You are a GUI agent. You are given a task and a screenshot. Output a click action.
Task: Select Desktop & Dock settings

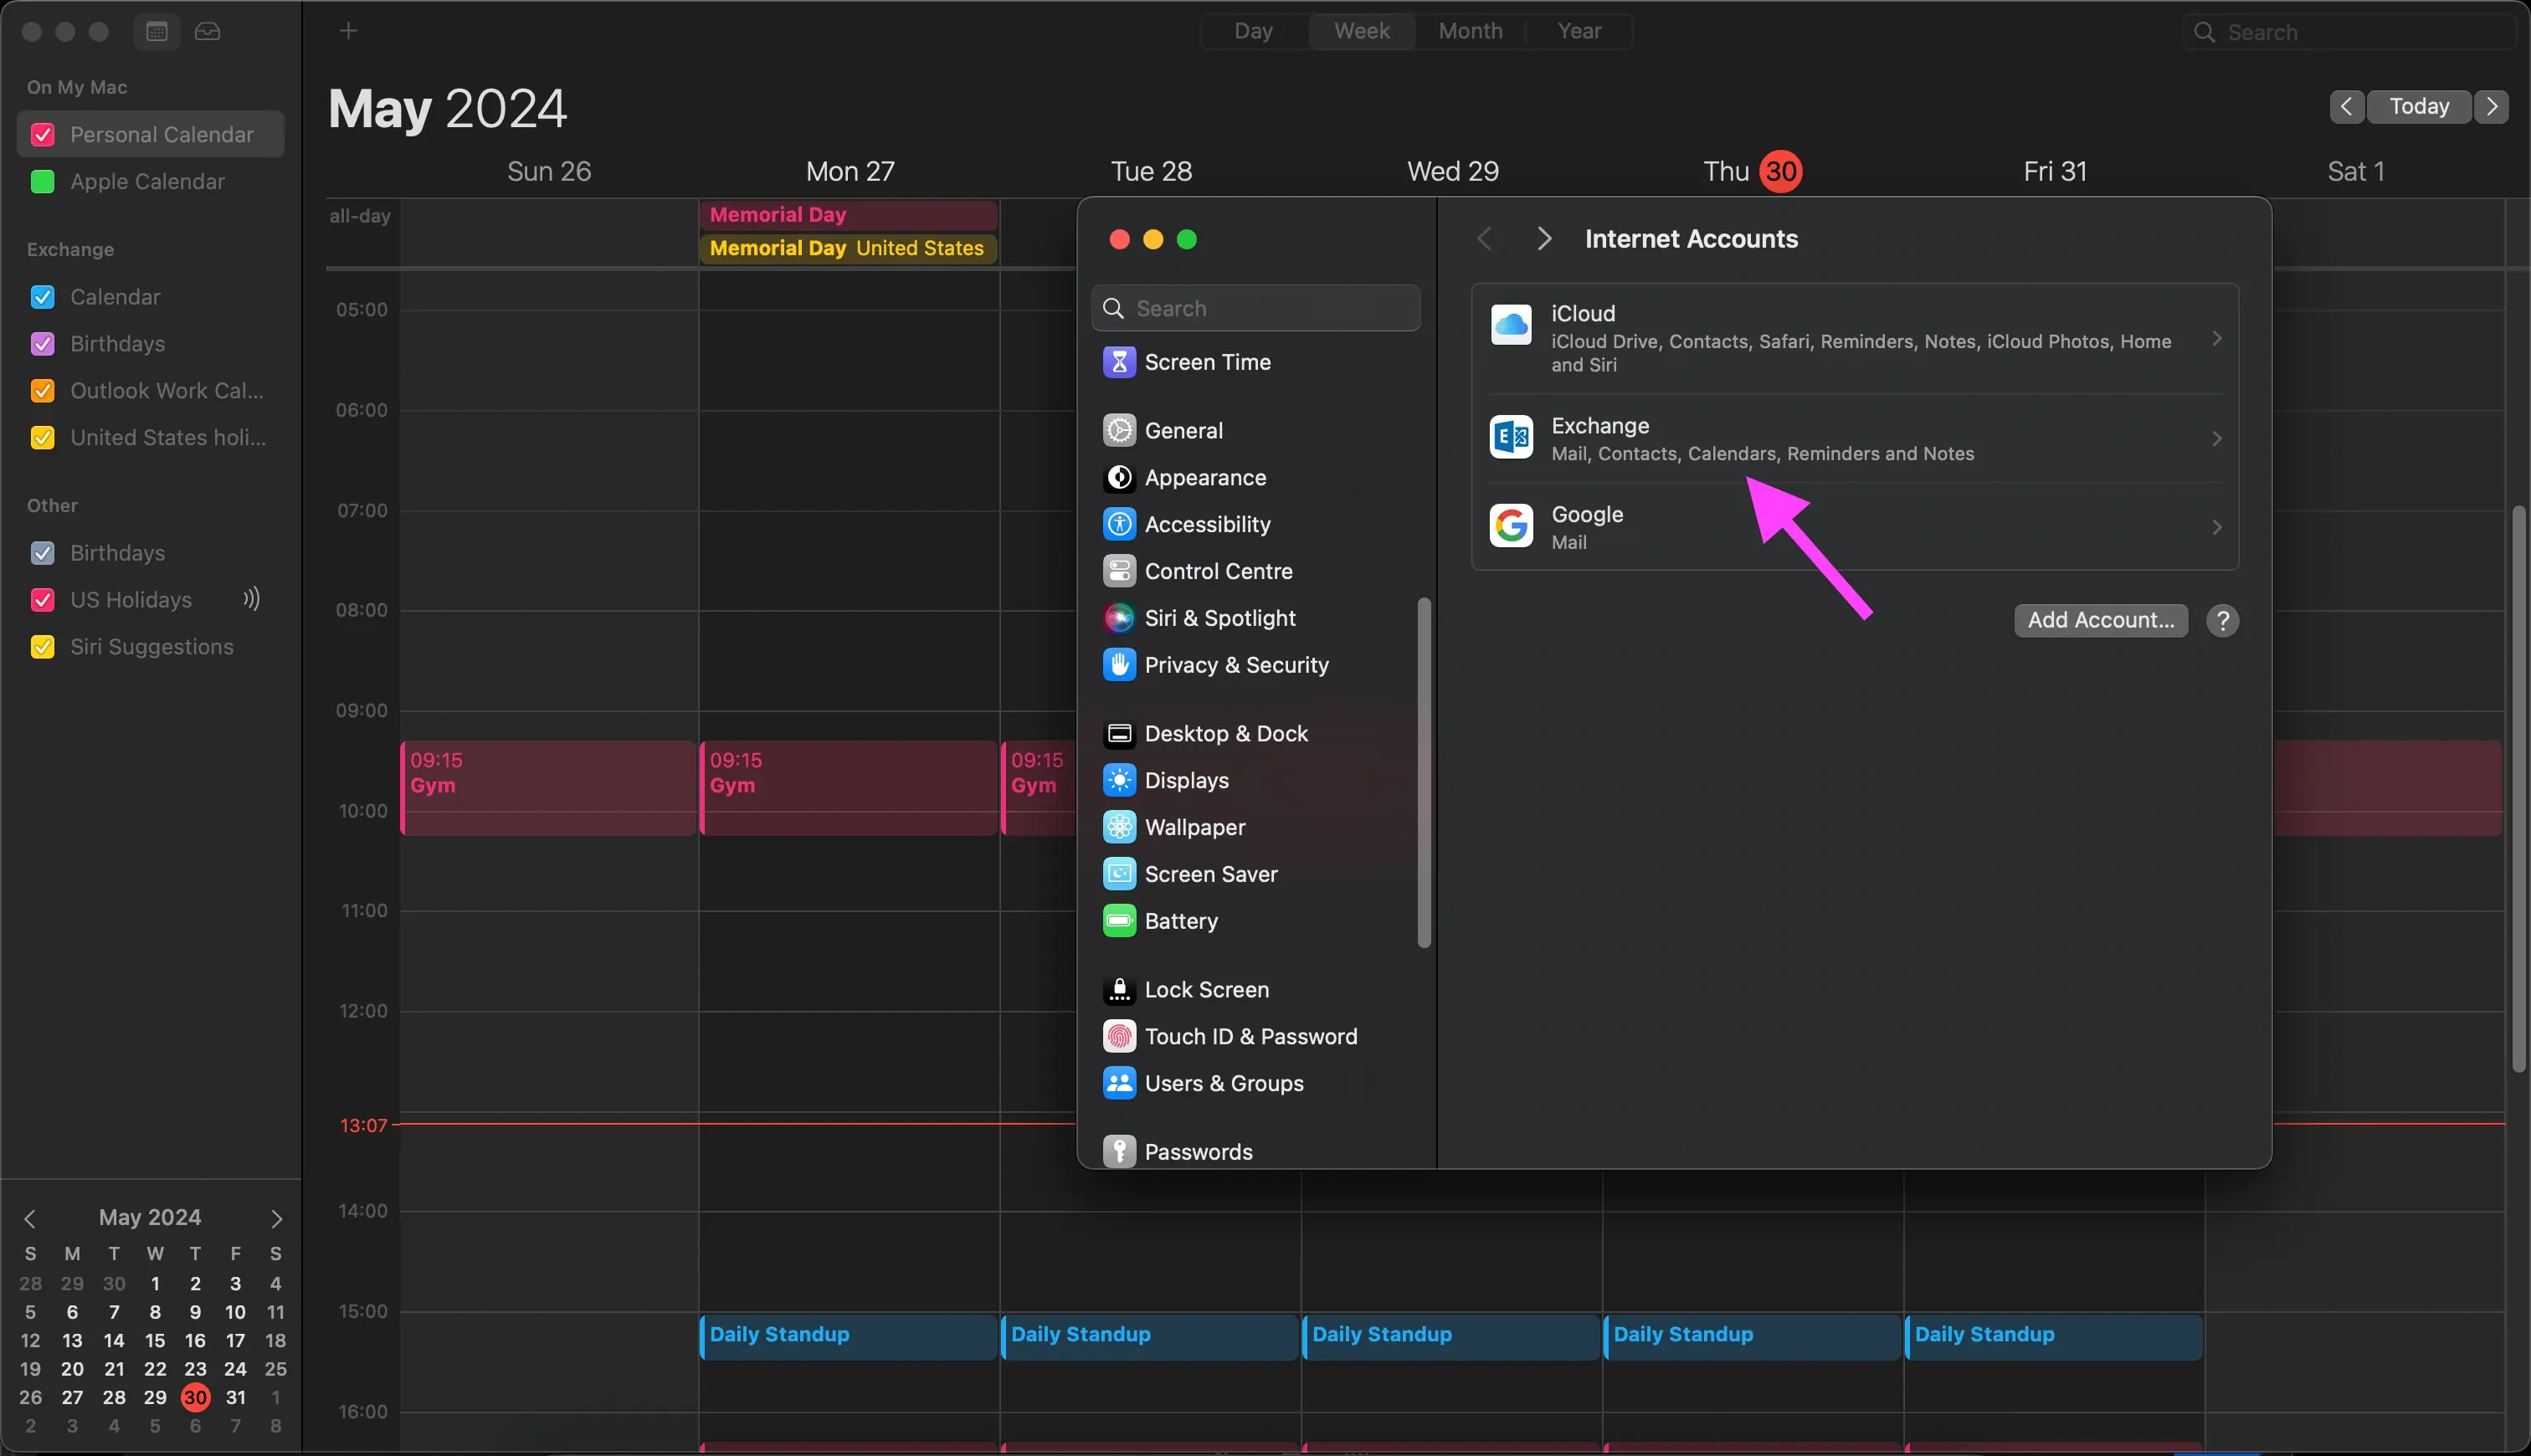pos(1227,733)
